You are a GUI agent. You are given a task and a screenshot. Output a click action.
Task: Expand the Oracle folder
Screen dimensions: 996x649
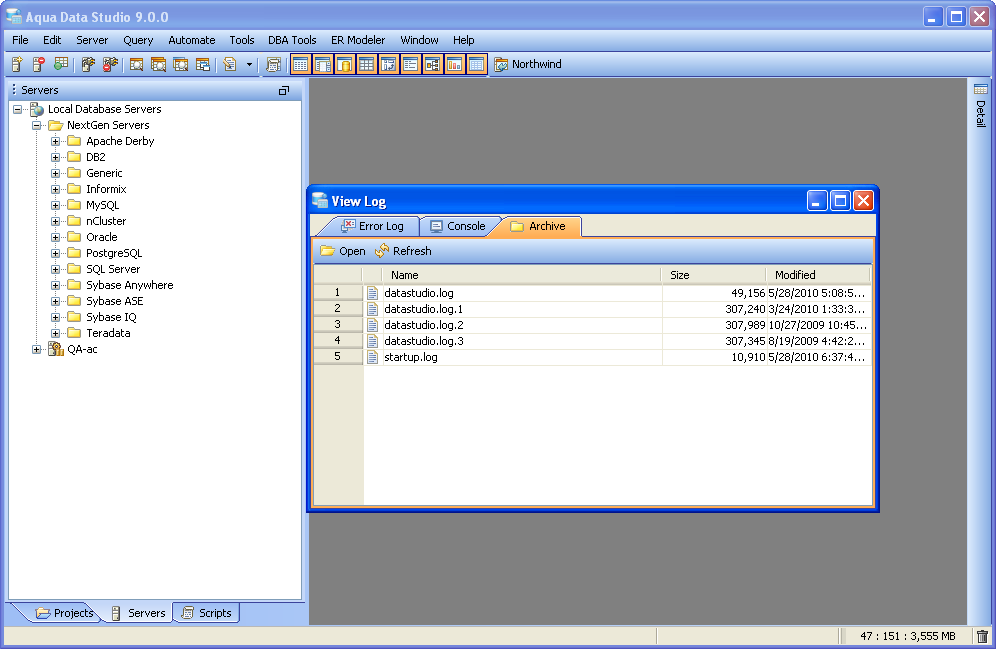coord(56,237)
